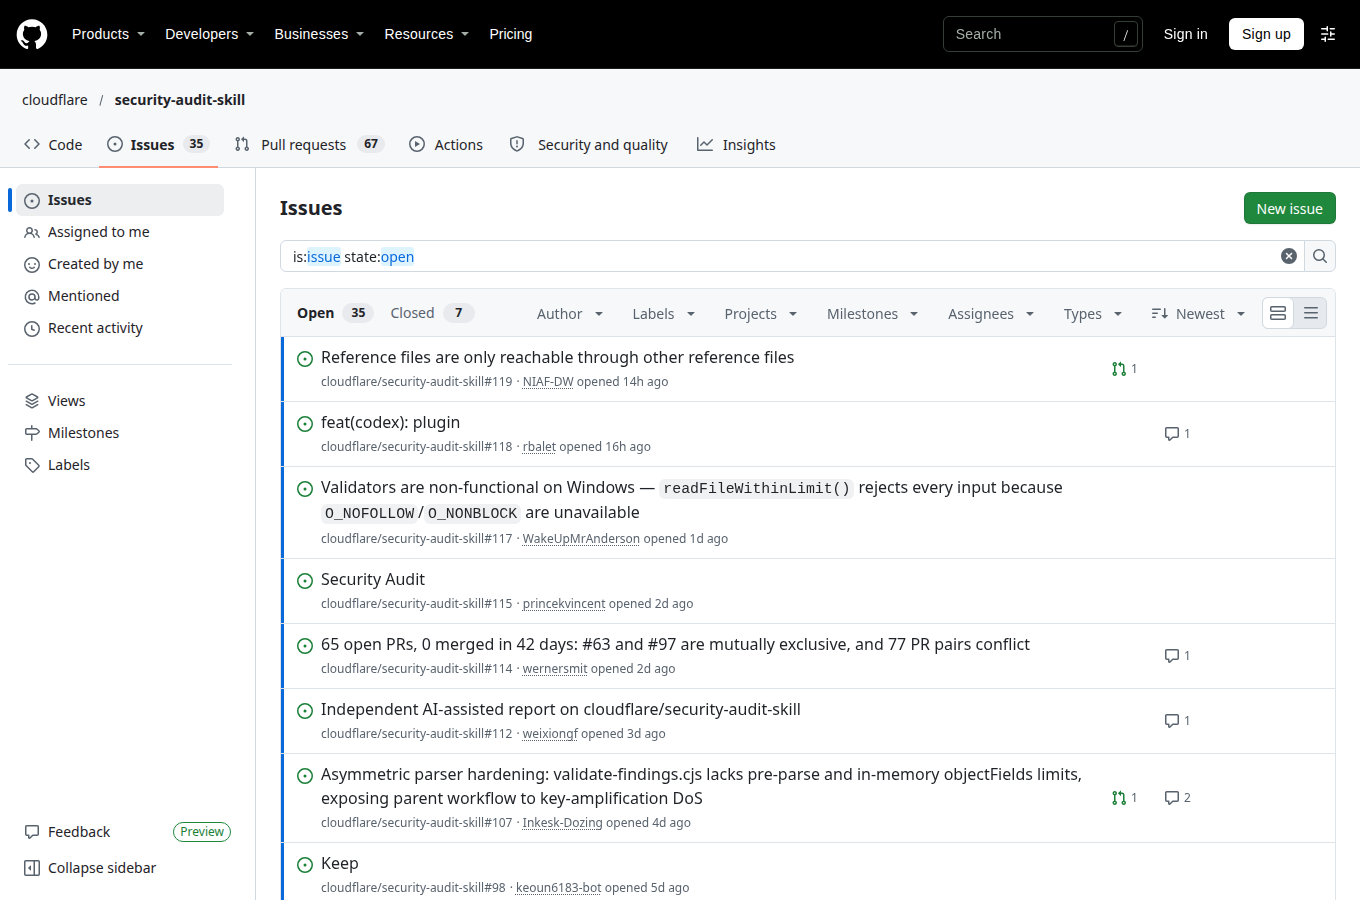Open the Security Audit issue
This screenshot has height=900, width=1360.
tap(373, 580)
